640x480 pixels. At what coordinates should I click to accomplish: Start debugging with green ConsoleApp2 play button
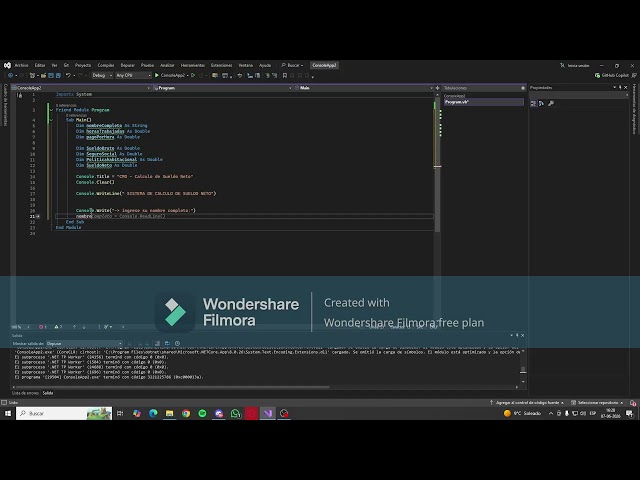(170, 76)
